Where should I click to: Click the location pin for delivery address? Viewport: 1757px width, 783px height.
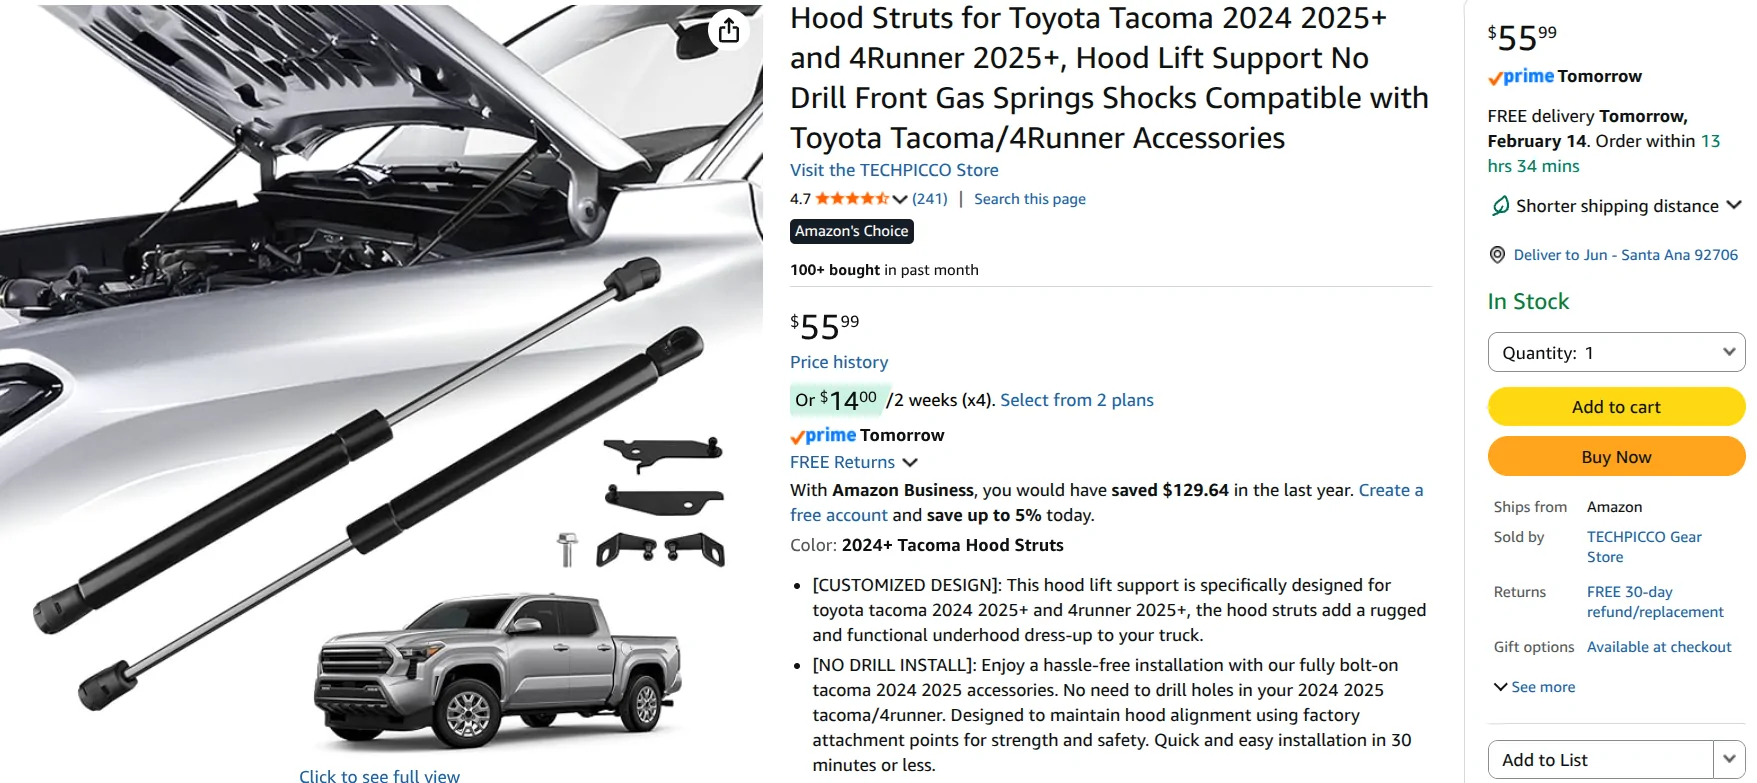point(1498,254)
